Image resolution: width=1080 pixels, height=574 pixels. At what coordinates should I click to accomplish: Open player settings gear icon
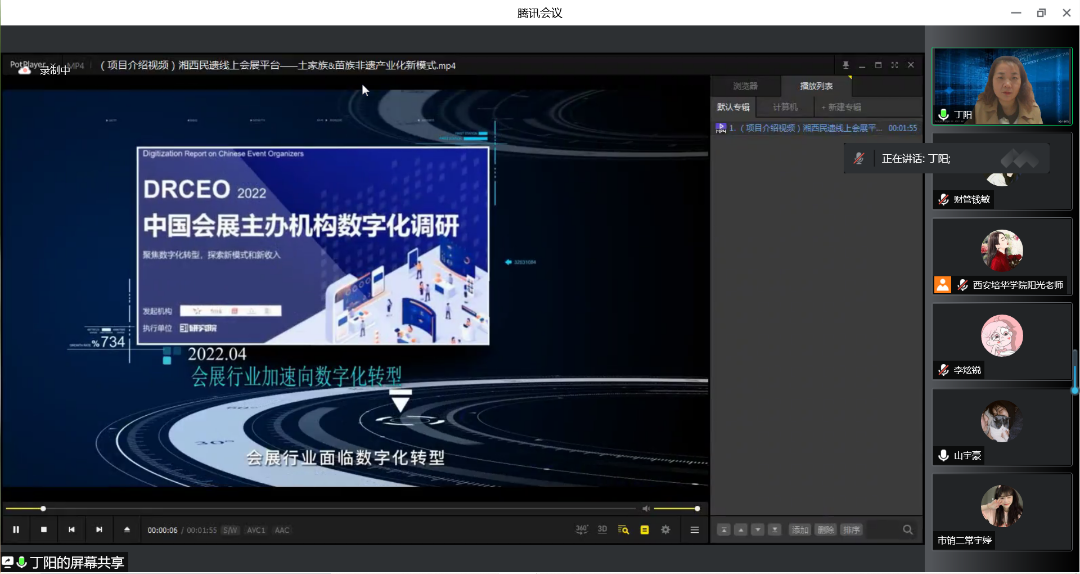point(666,529)
